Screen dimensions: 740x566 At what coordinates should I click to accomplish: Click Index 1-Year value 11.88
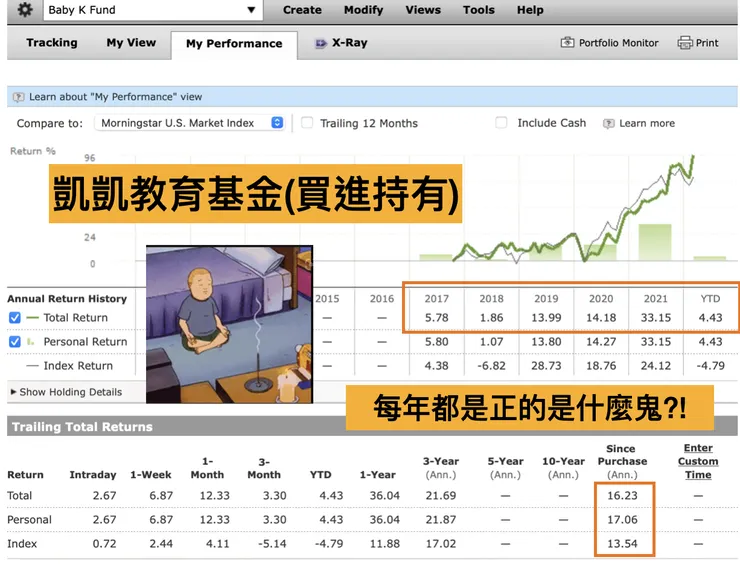384,544
